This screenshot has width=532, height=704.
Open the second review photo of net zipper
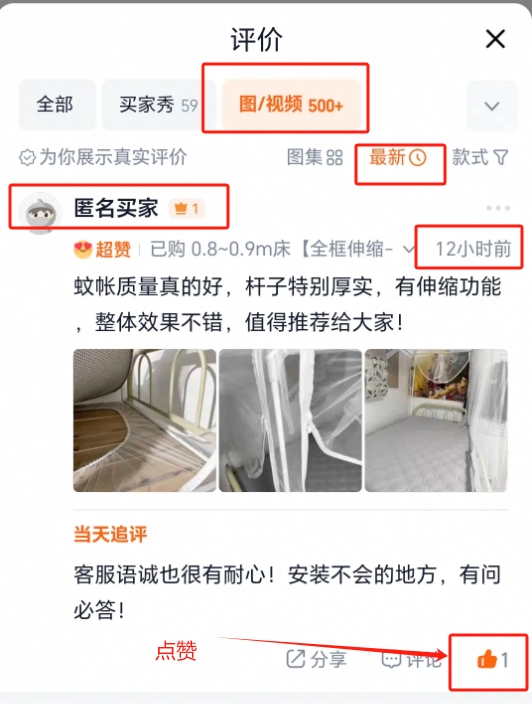click(x=290, y=420)
